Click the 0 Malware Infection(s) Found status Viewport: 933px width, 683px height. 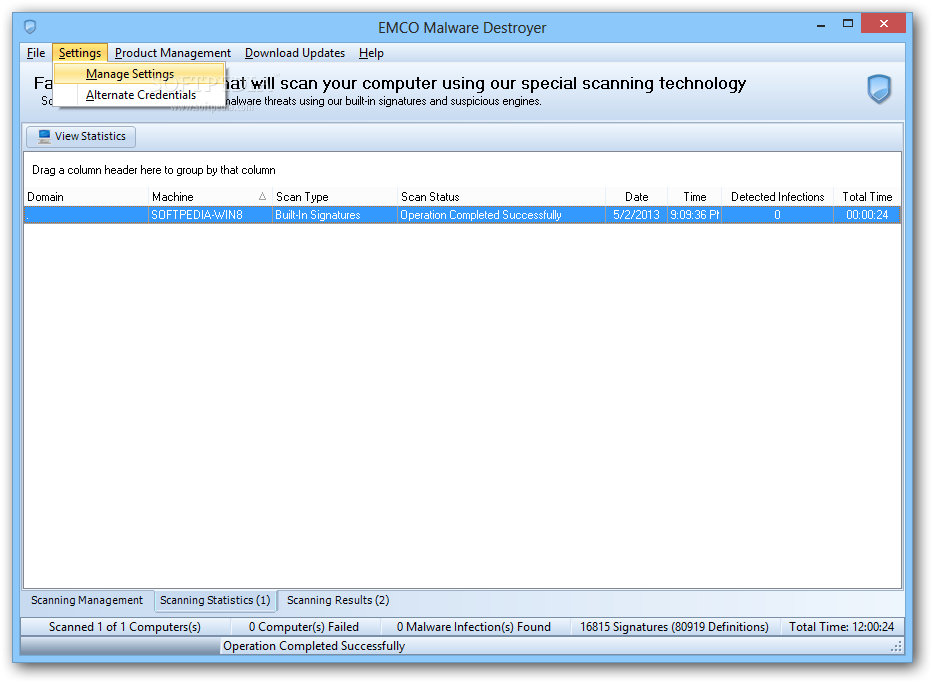[x=474, y=627]
